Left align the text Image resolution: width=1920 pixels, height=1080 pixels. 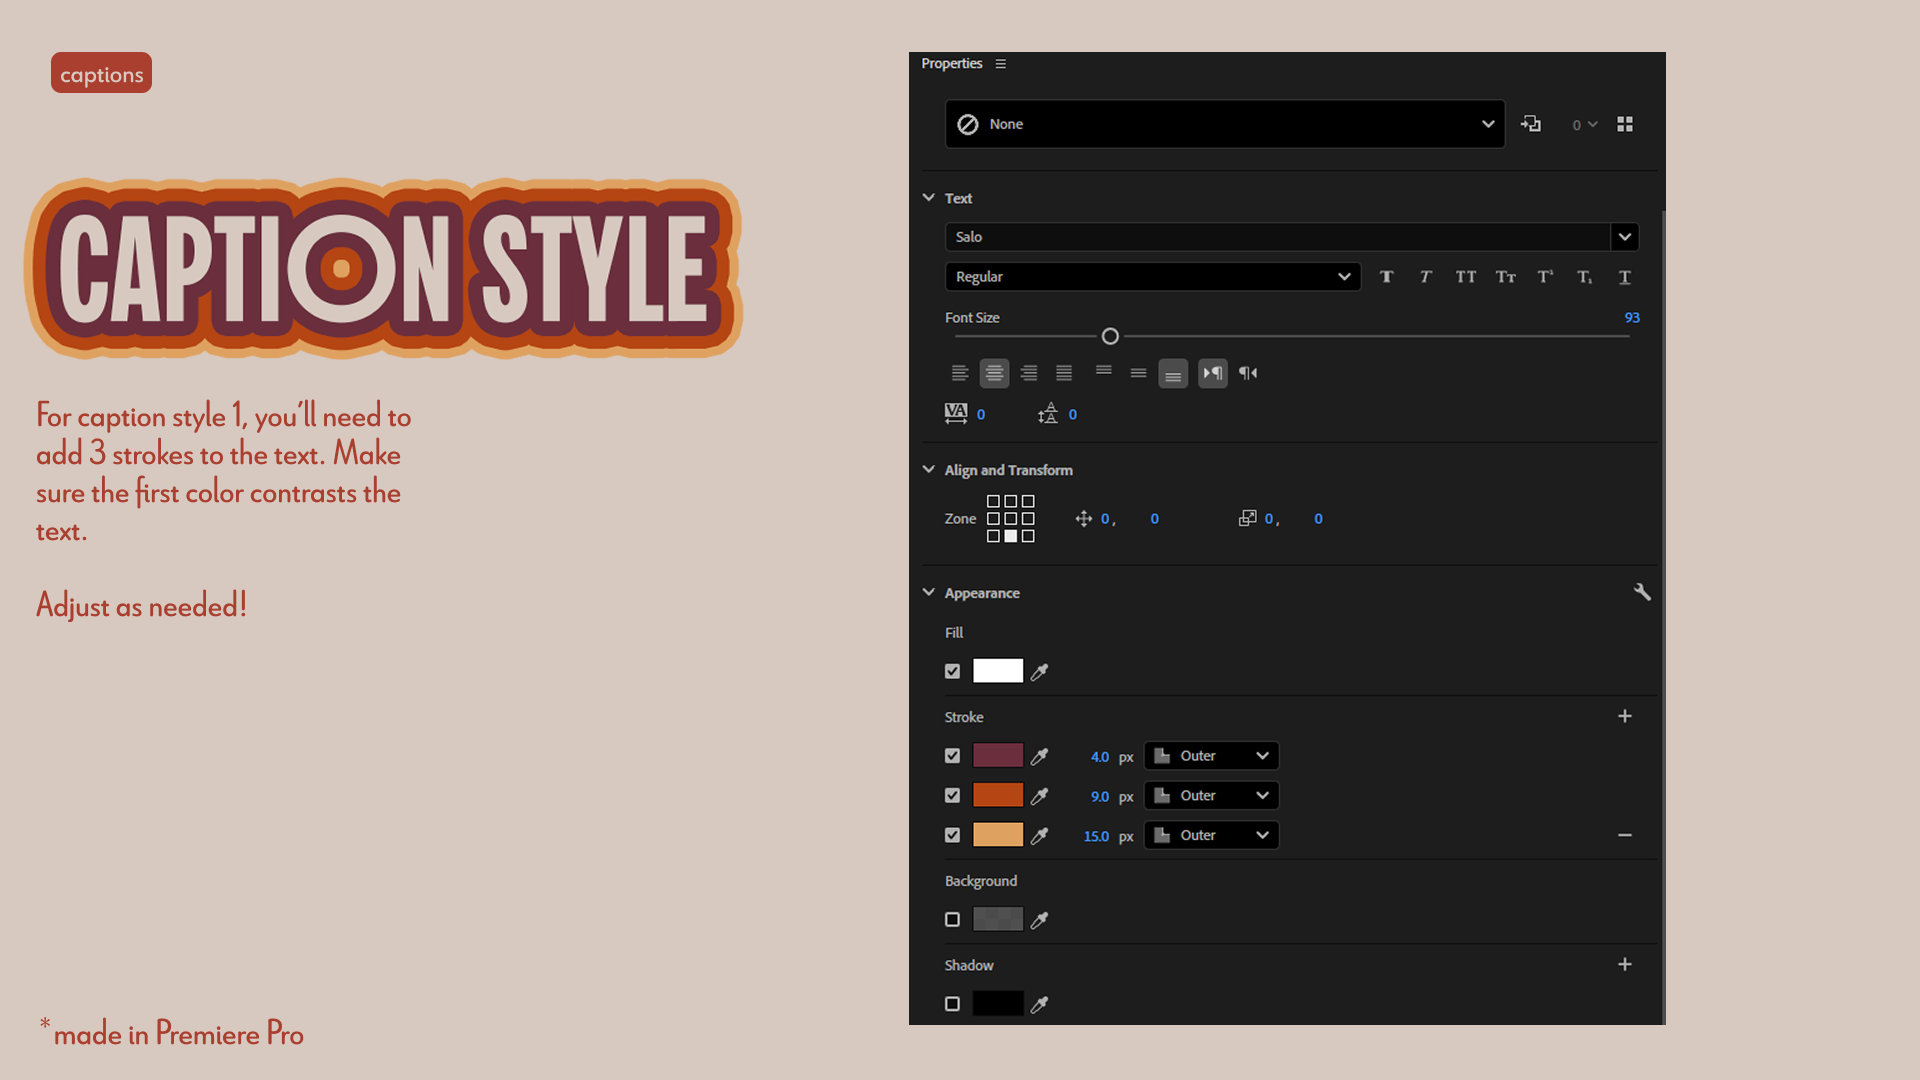959,373
